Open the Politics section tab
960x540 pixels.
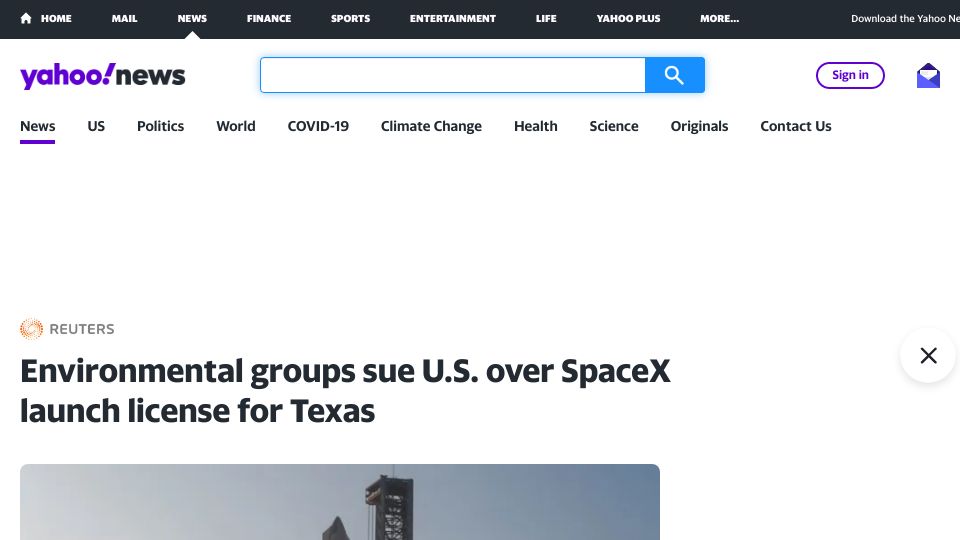point(160,126)
